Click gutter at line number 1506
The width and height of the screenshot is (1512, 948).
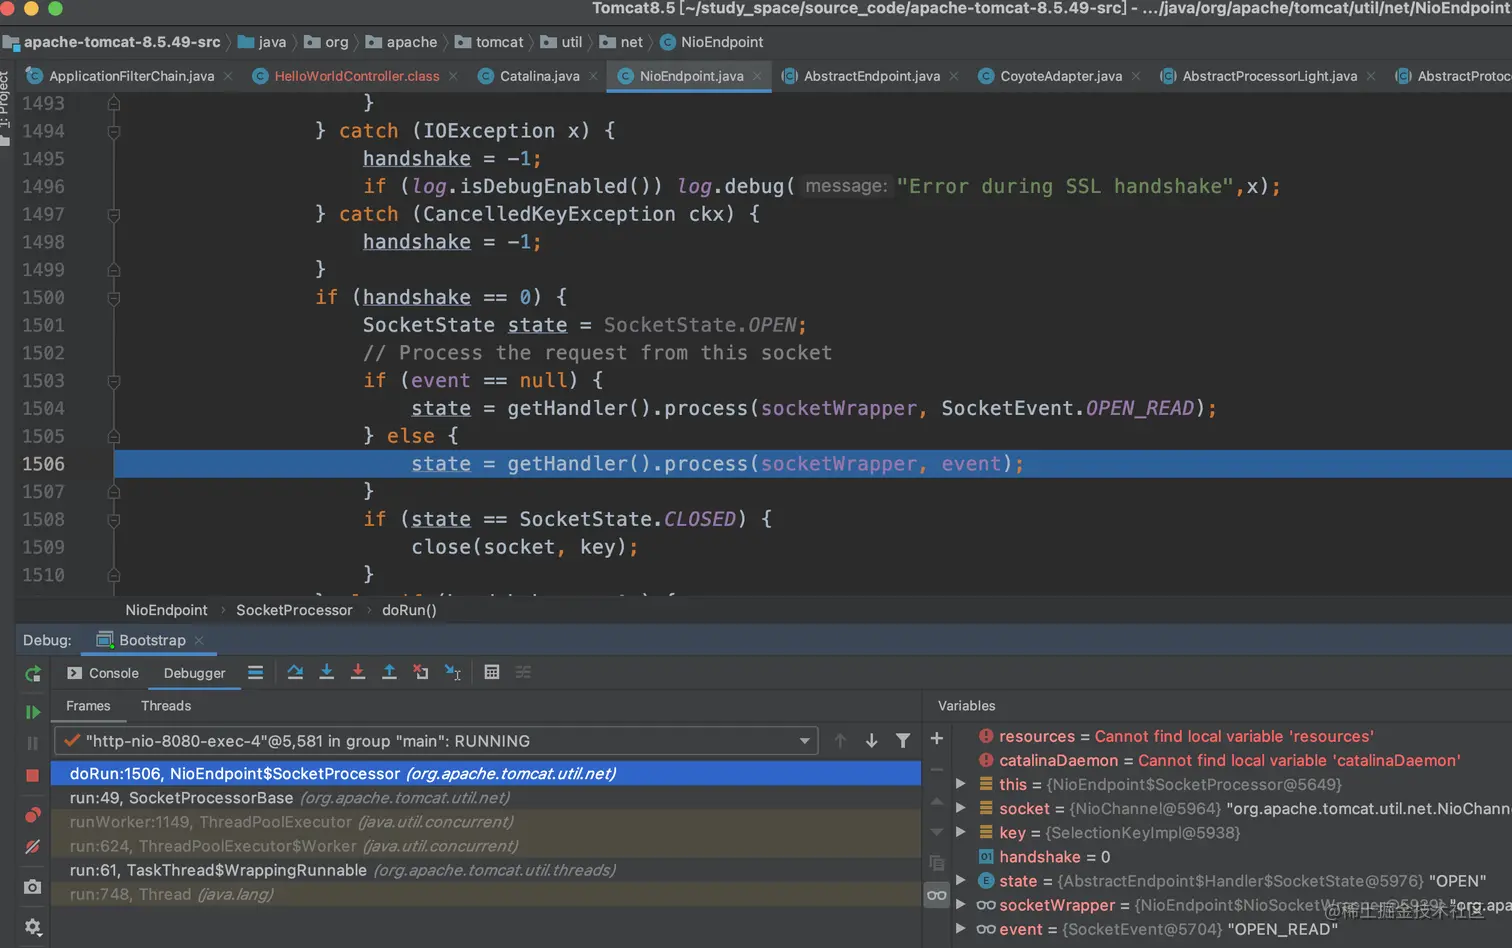(43, 464)
